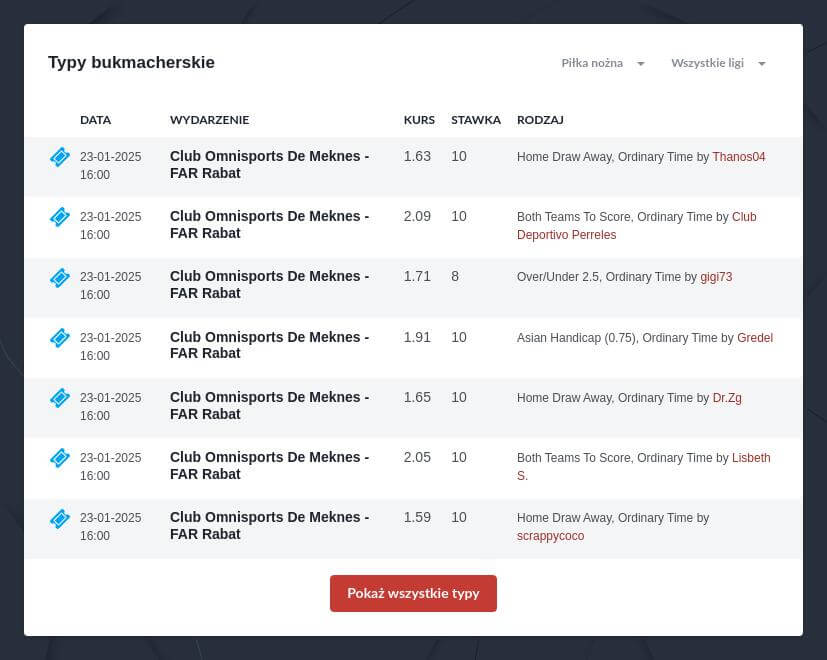Click the odds value 1.65

(x=417, y=397)
